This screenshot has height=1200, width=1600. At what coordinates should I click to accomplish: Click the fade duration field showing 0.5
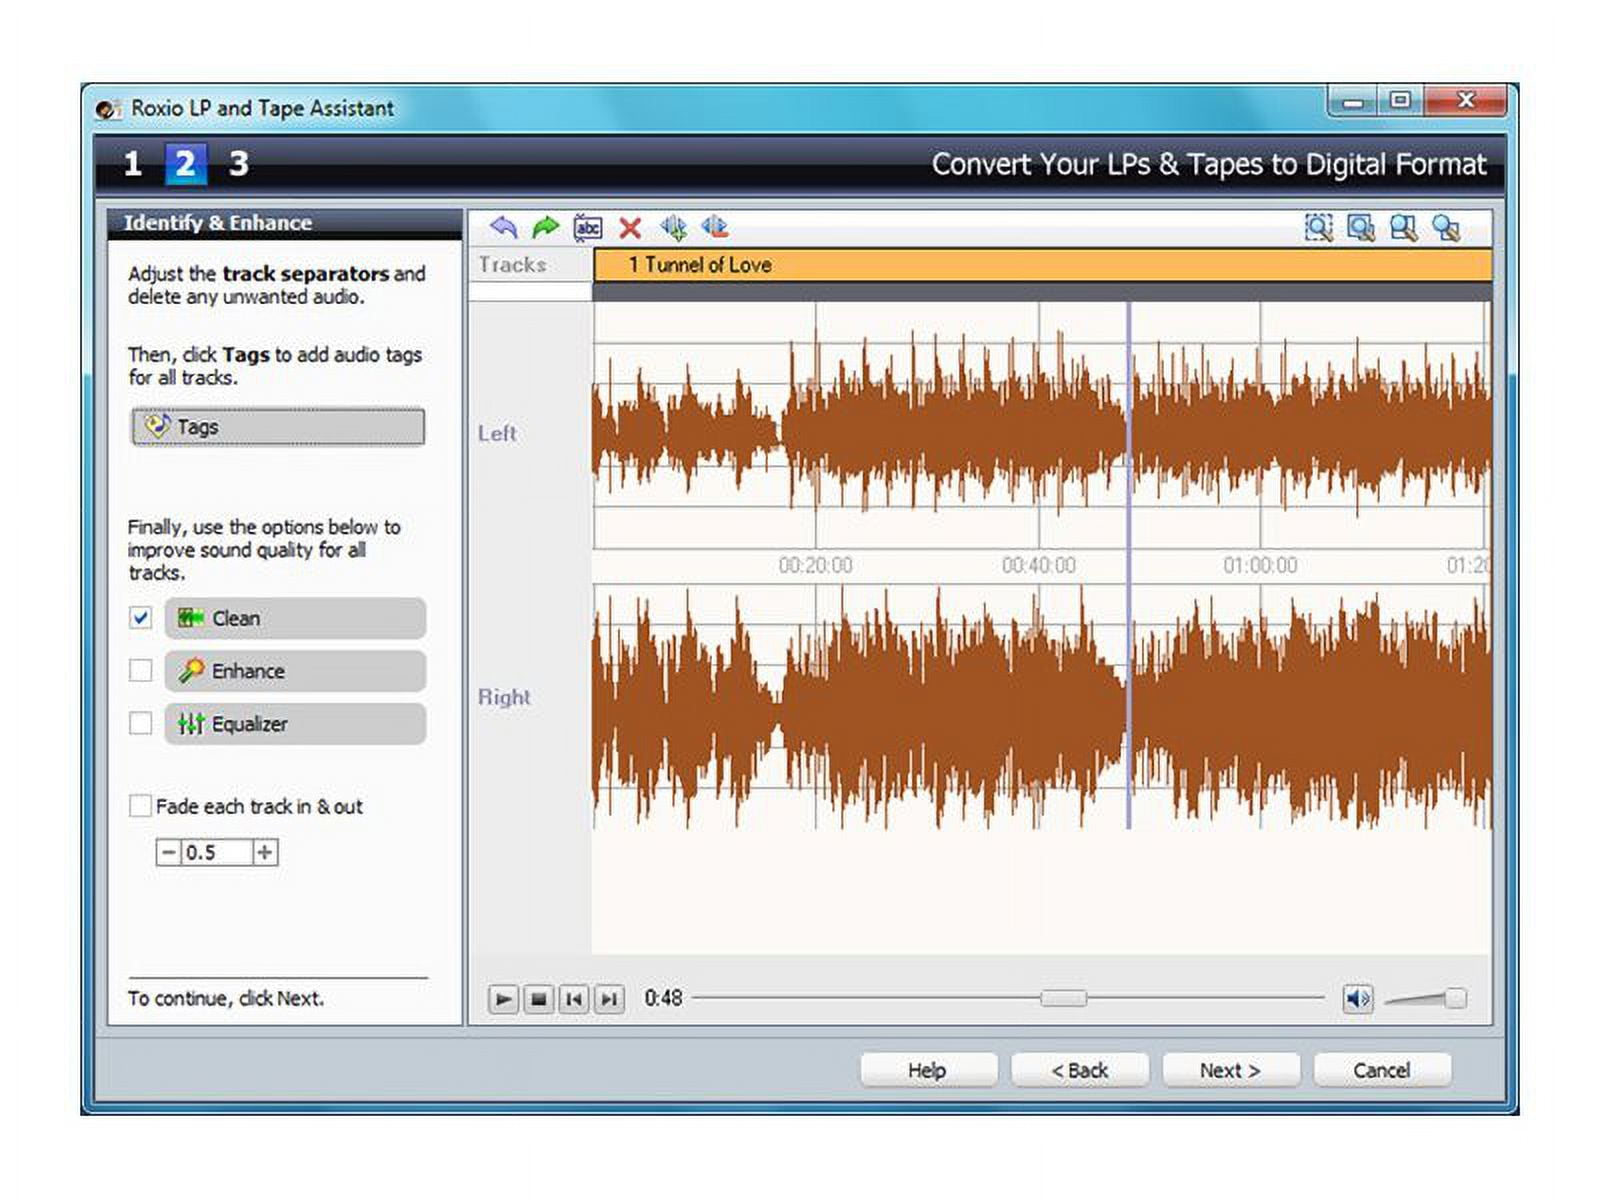216,852
